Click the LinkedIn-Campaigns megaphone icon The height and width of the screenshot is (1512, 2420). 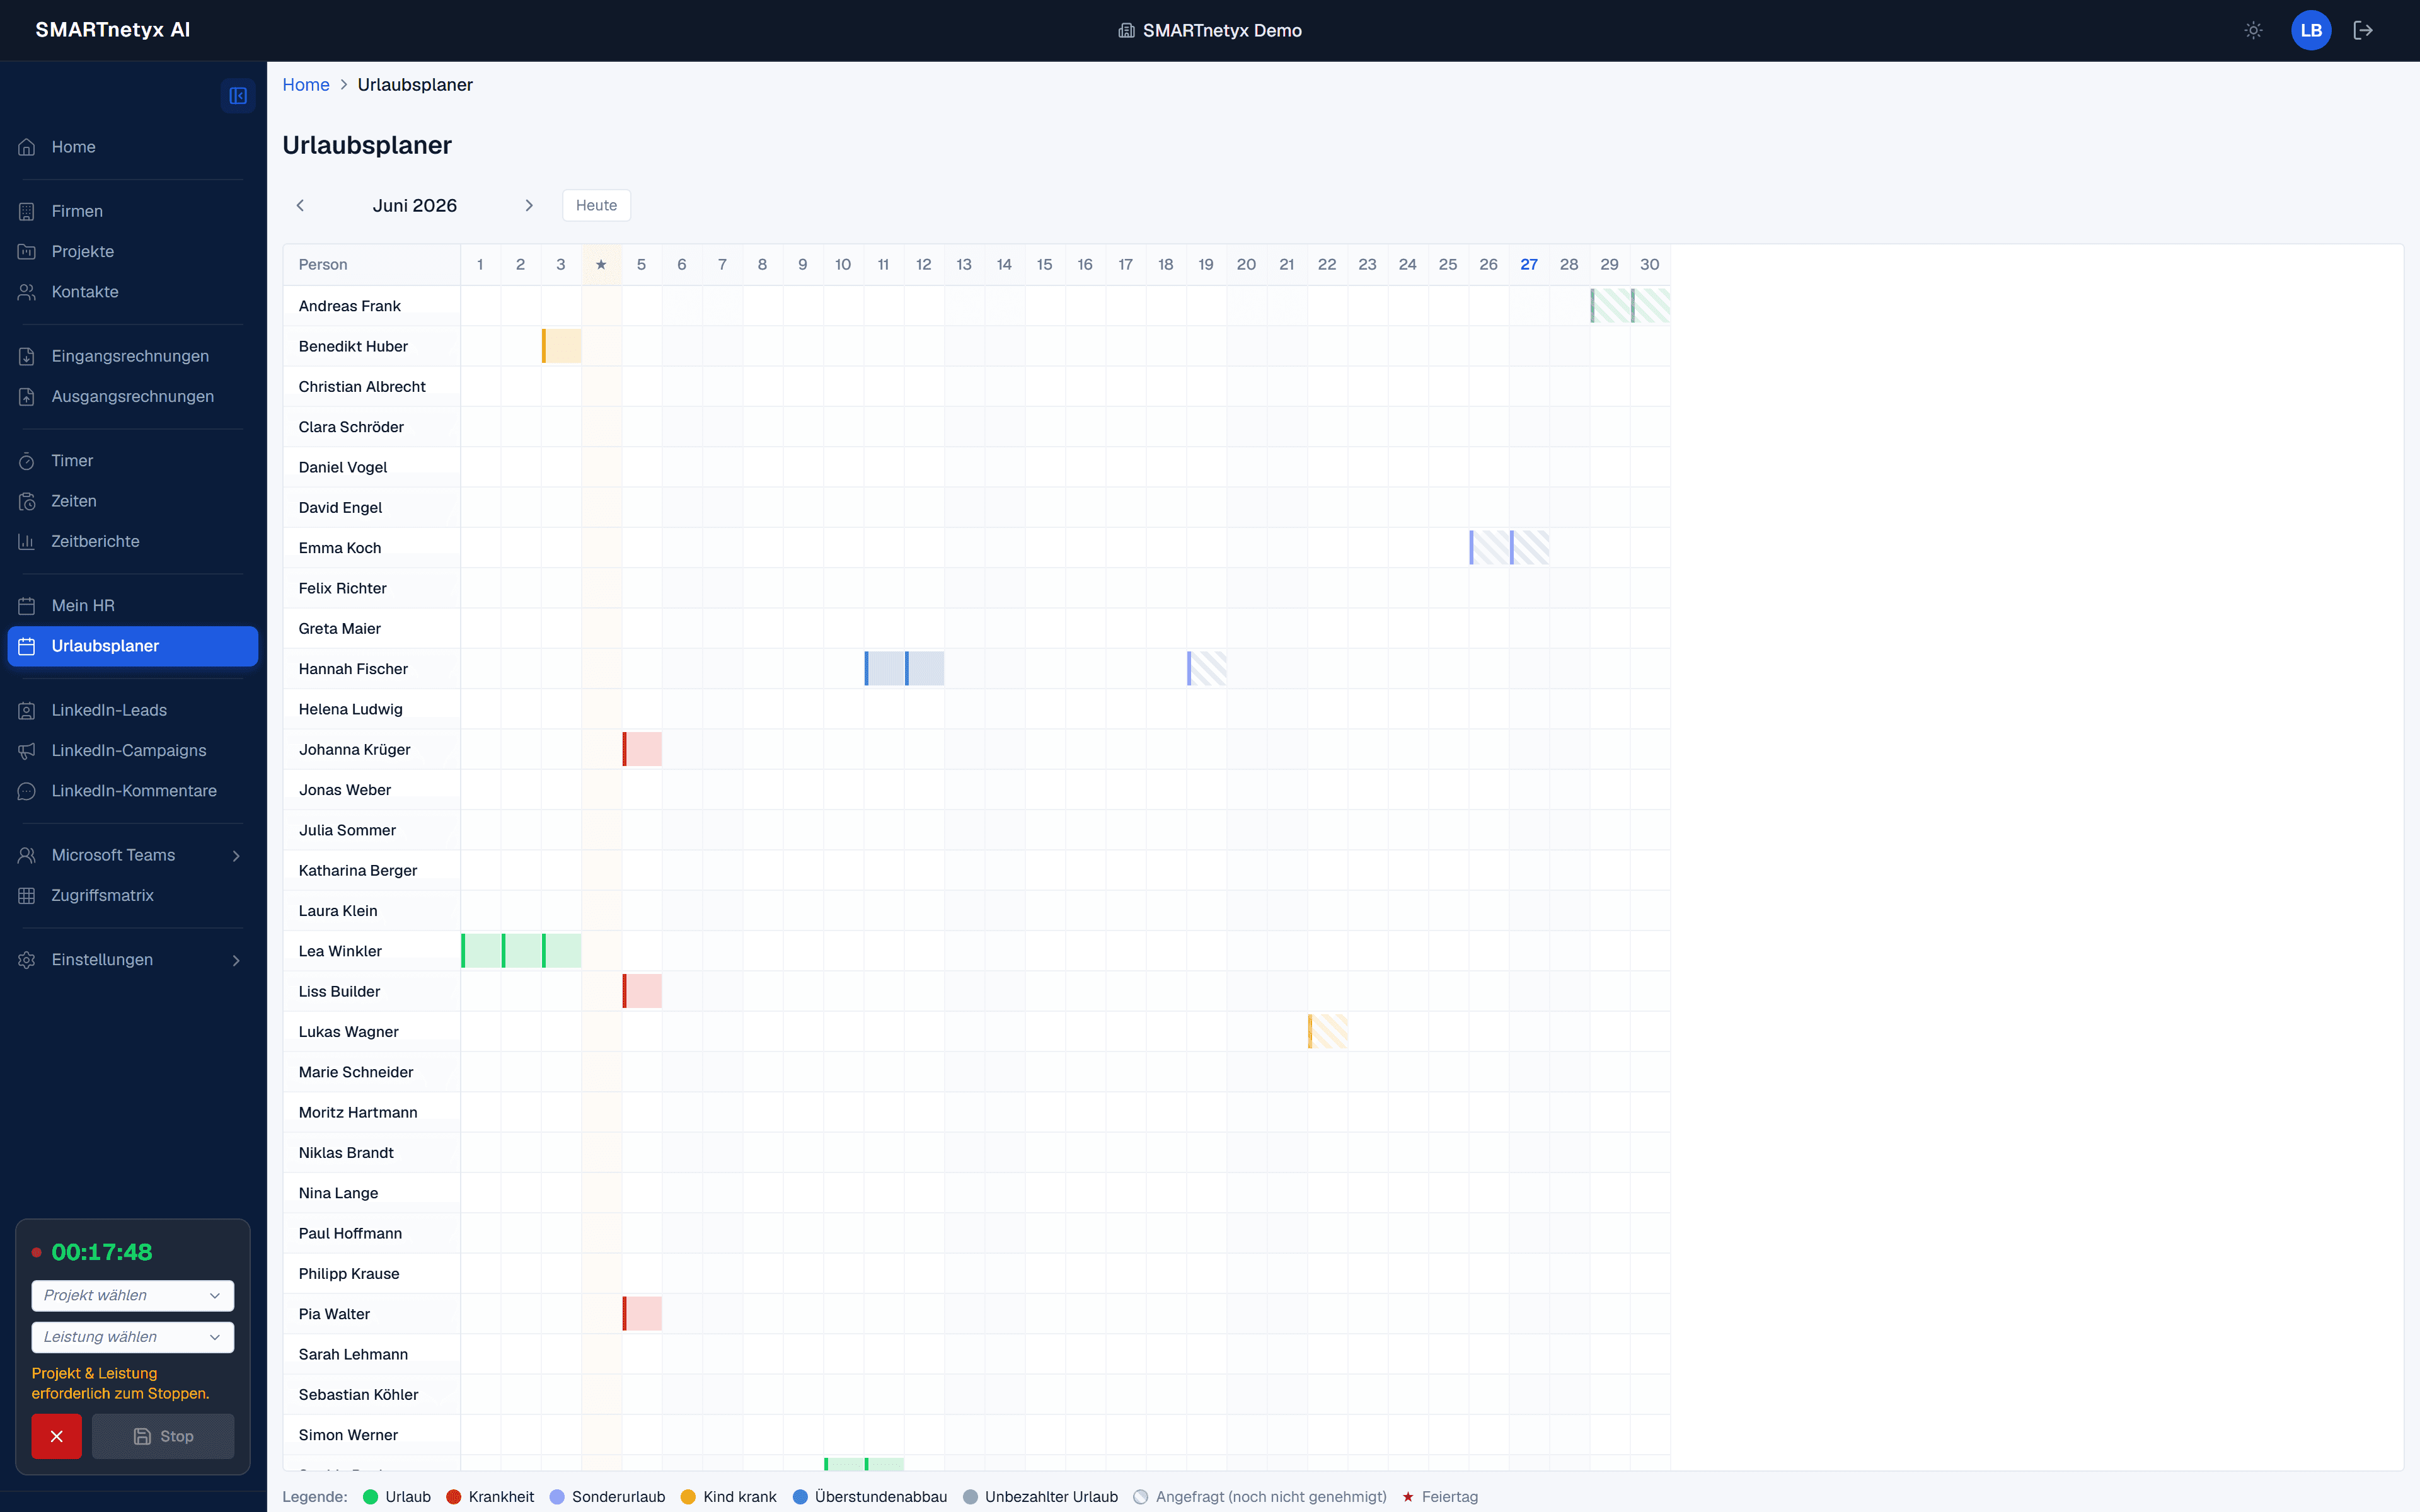[27, 751]
